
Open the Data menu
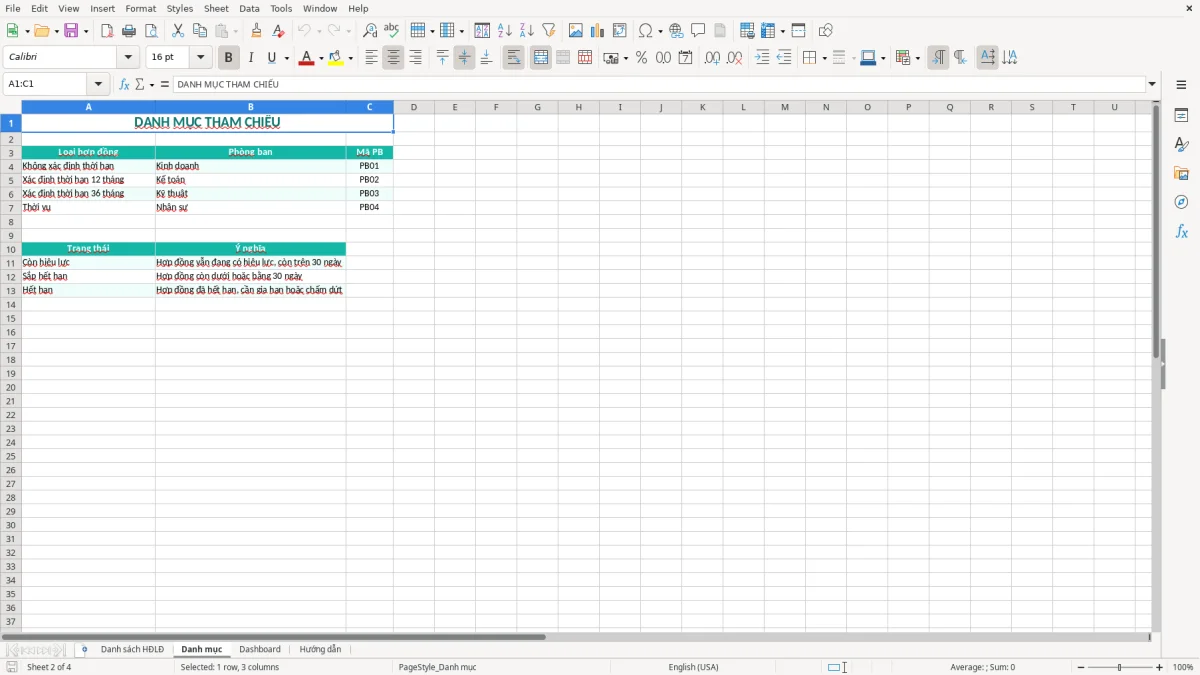[249, 8]
